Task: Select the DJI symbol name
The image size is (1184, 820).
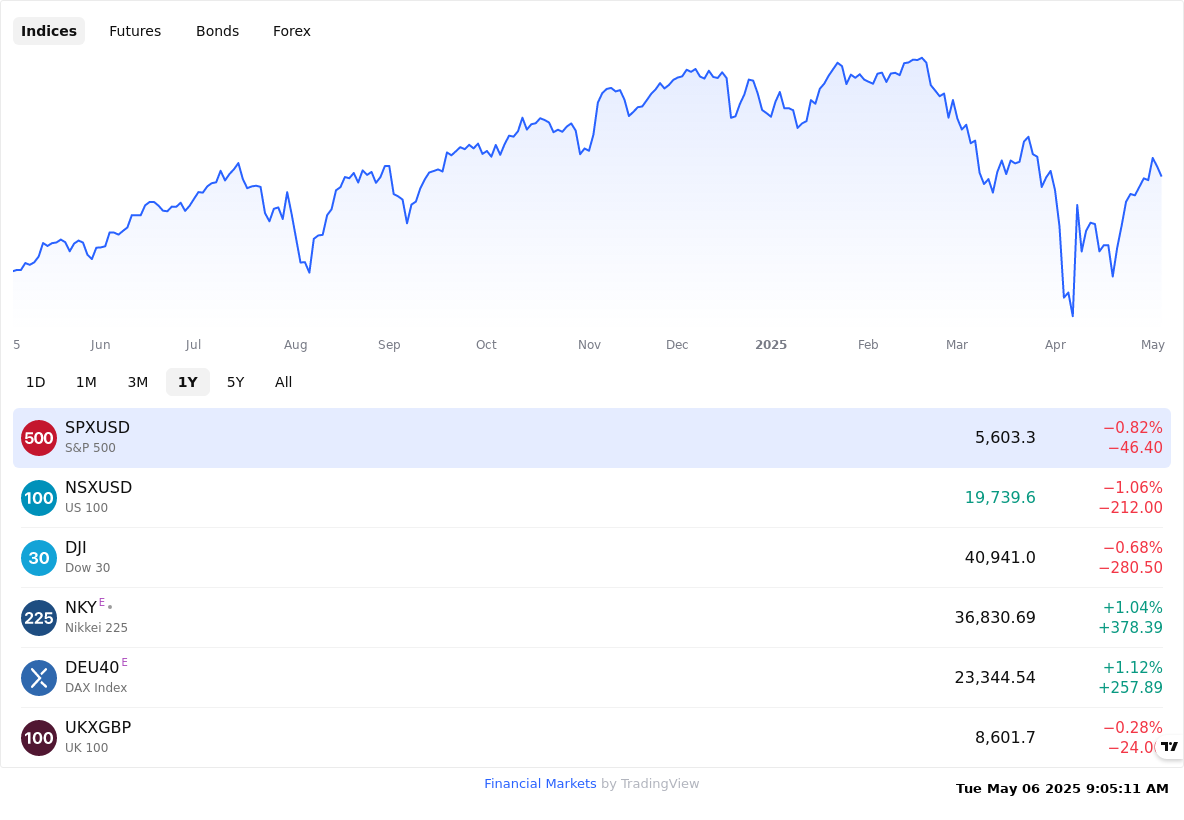Action: 76,547
